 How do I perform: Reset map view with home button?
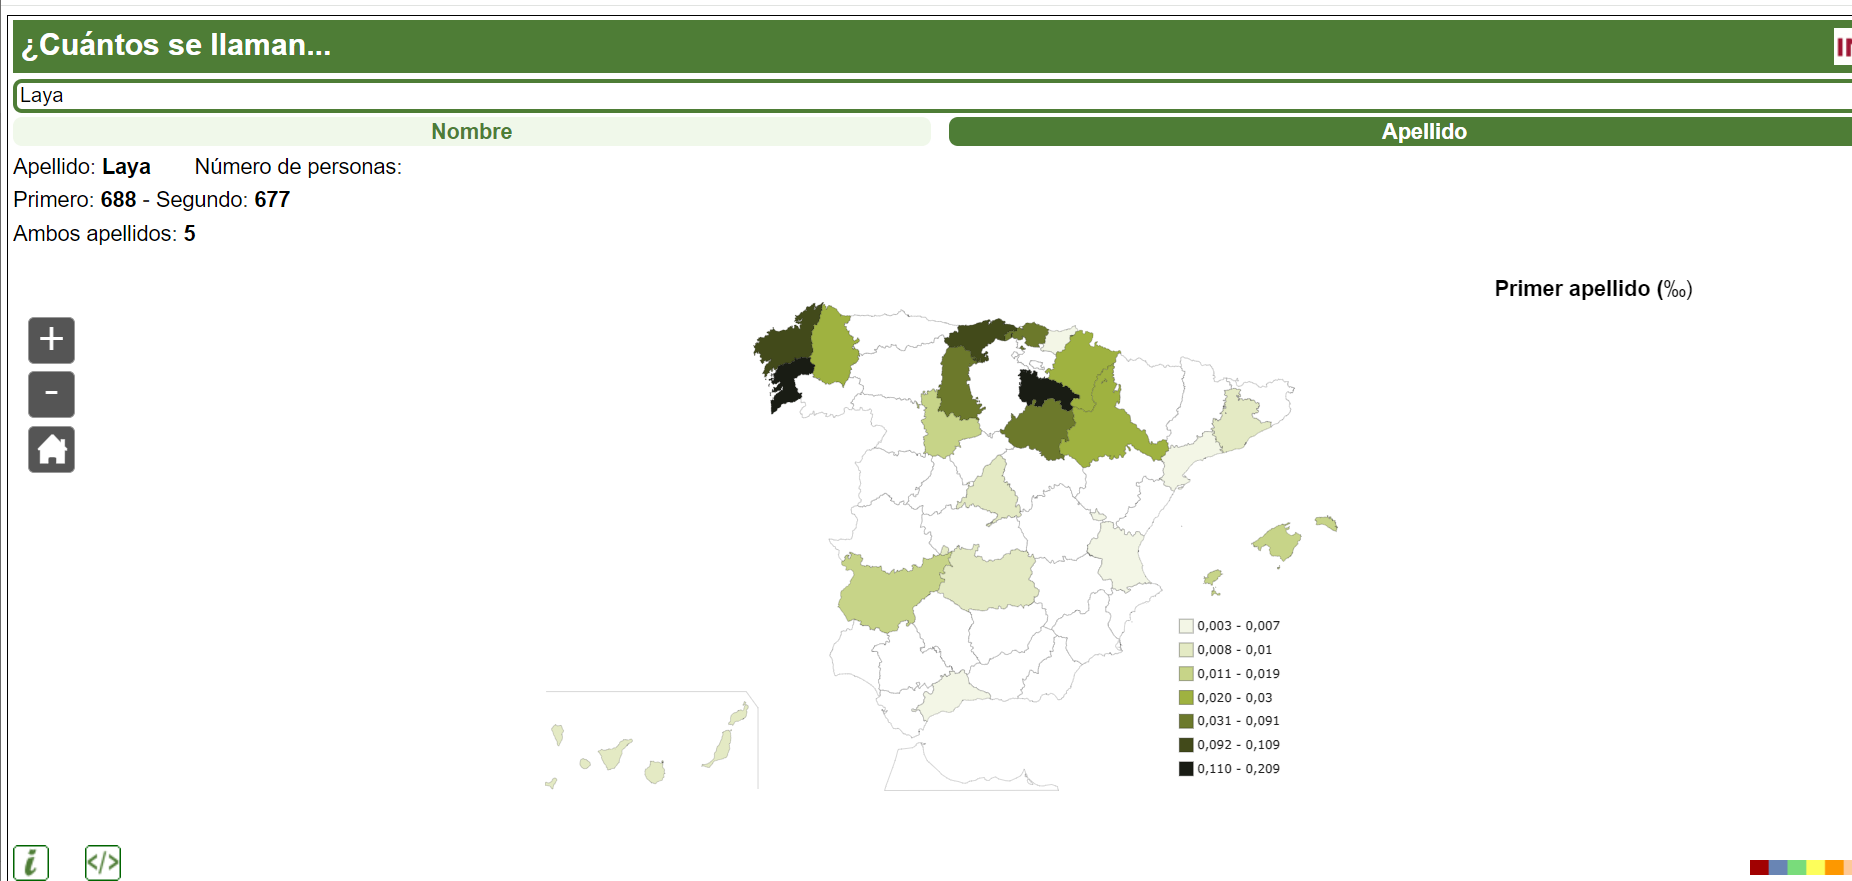pyautogui.click(x=51, y=449)
